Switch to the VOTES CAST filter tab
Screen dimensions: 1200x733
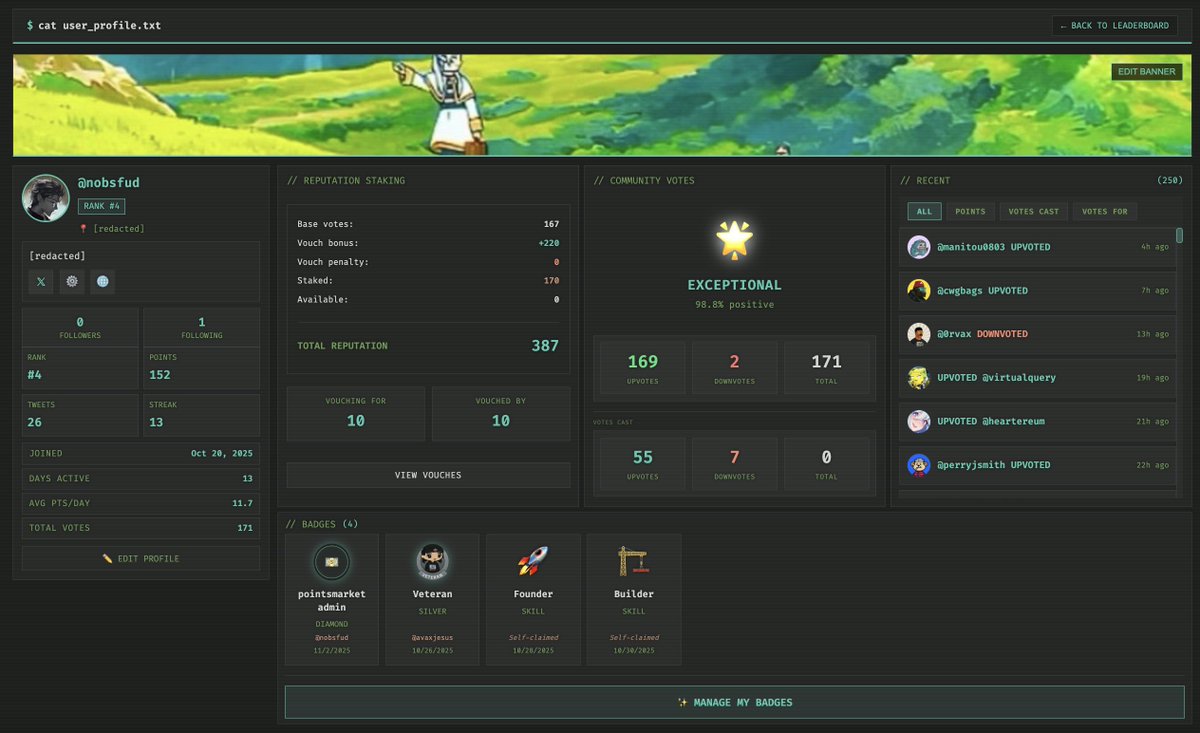pos(1034,211)
